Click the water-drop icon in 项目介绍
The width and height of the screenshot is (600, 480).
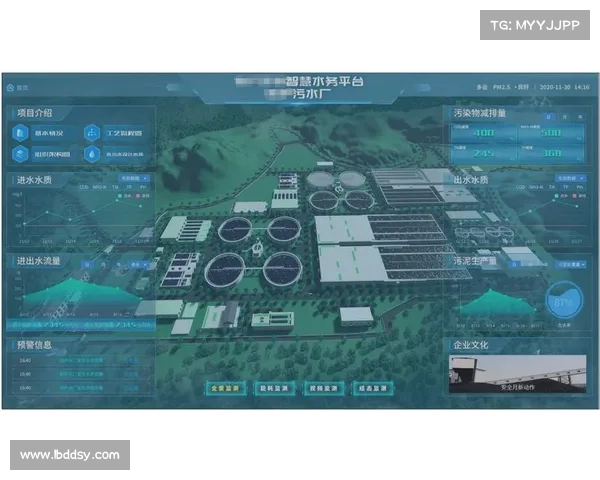[x=92, y=154]
